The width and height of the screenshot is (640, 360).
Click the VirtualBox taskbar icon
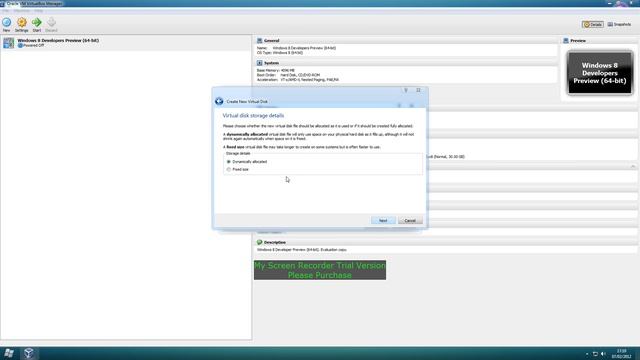coord(29,353)
